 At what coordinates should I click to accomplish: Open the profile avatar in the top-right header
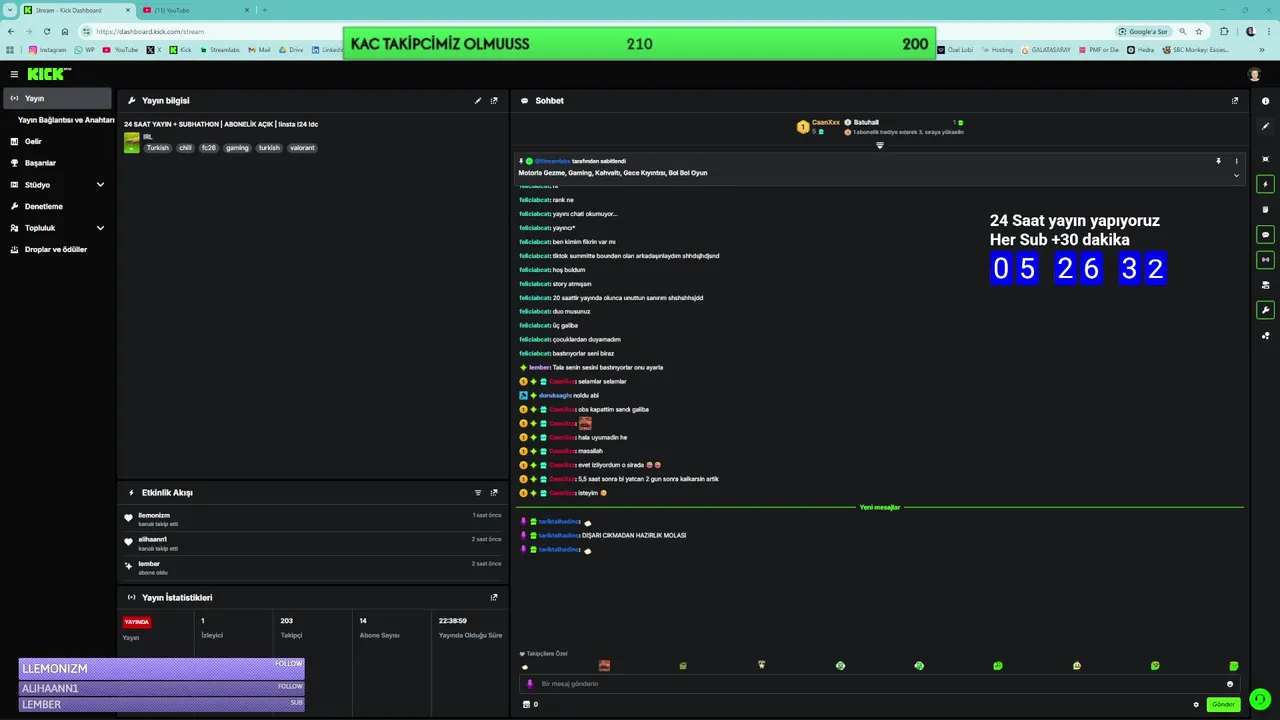(x=1255, y=74)
